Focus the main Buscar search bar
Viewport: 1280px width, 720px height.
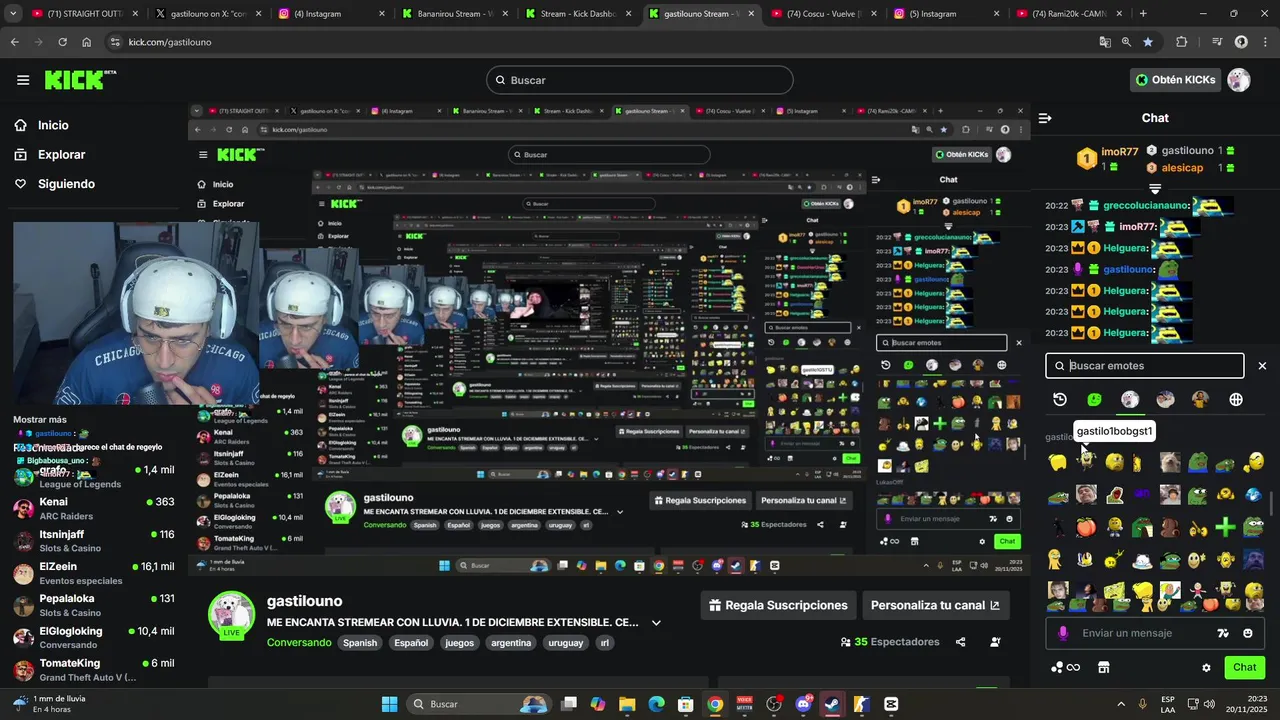pos(640,80)
